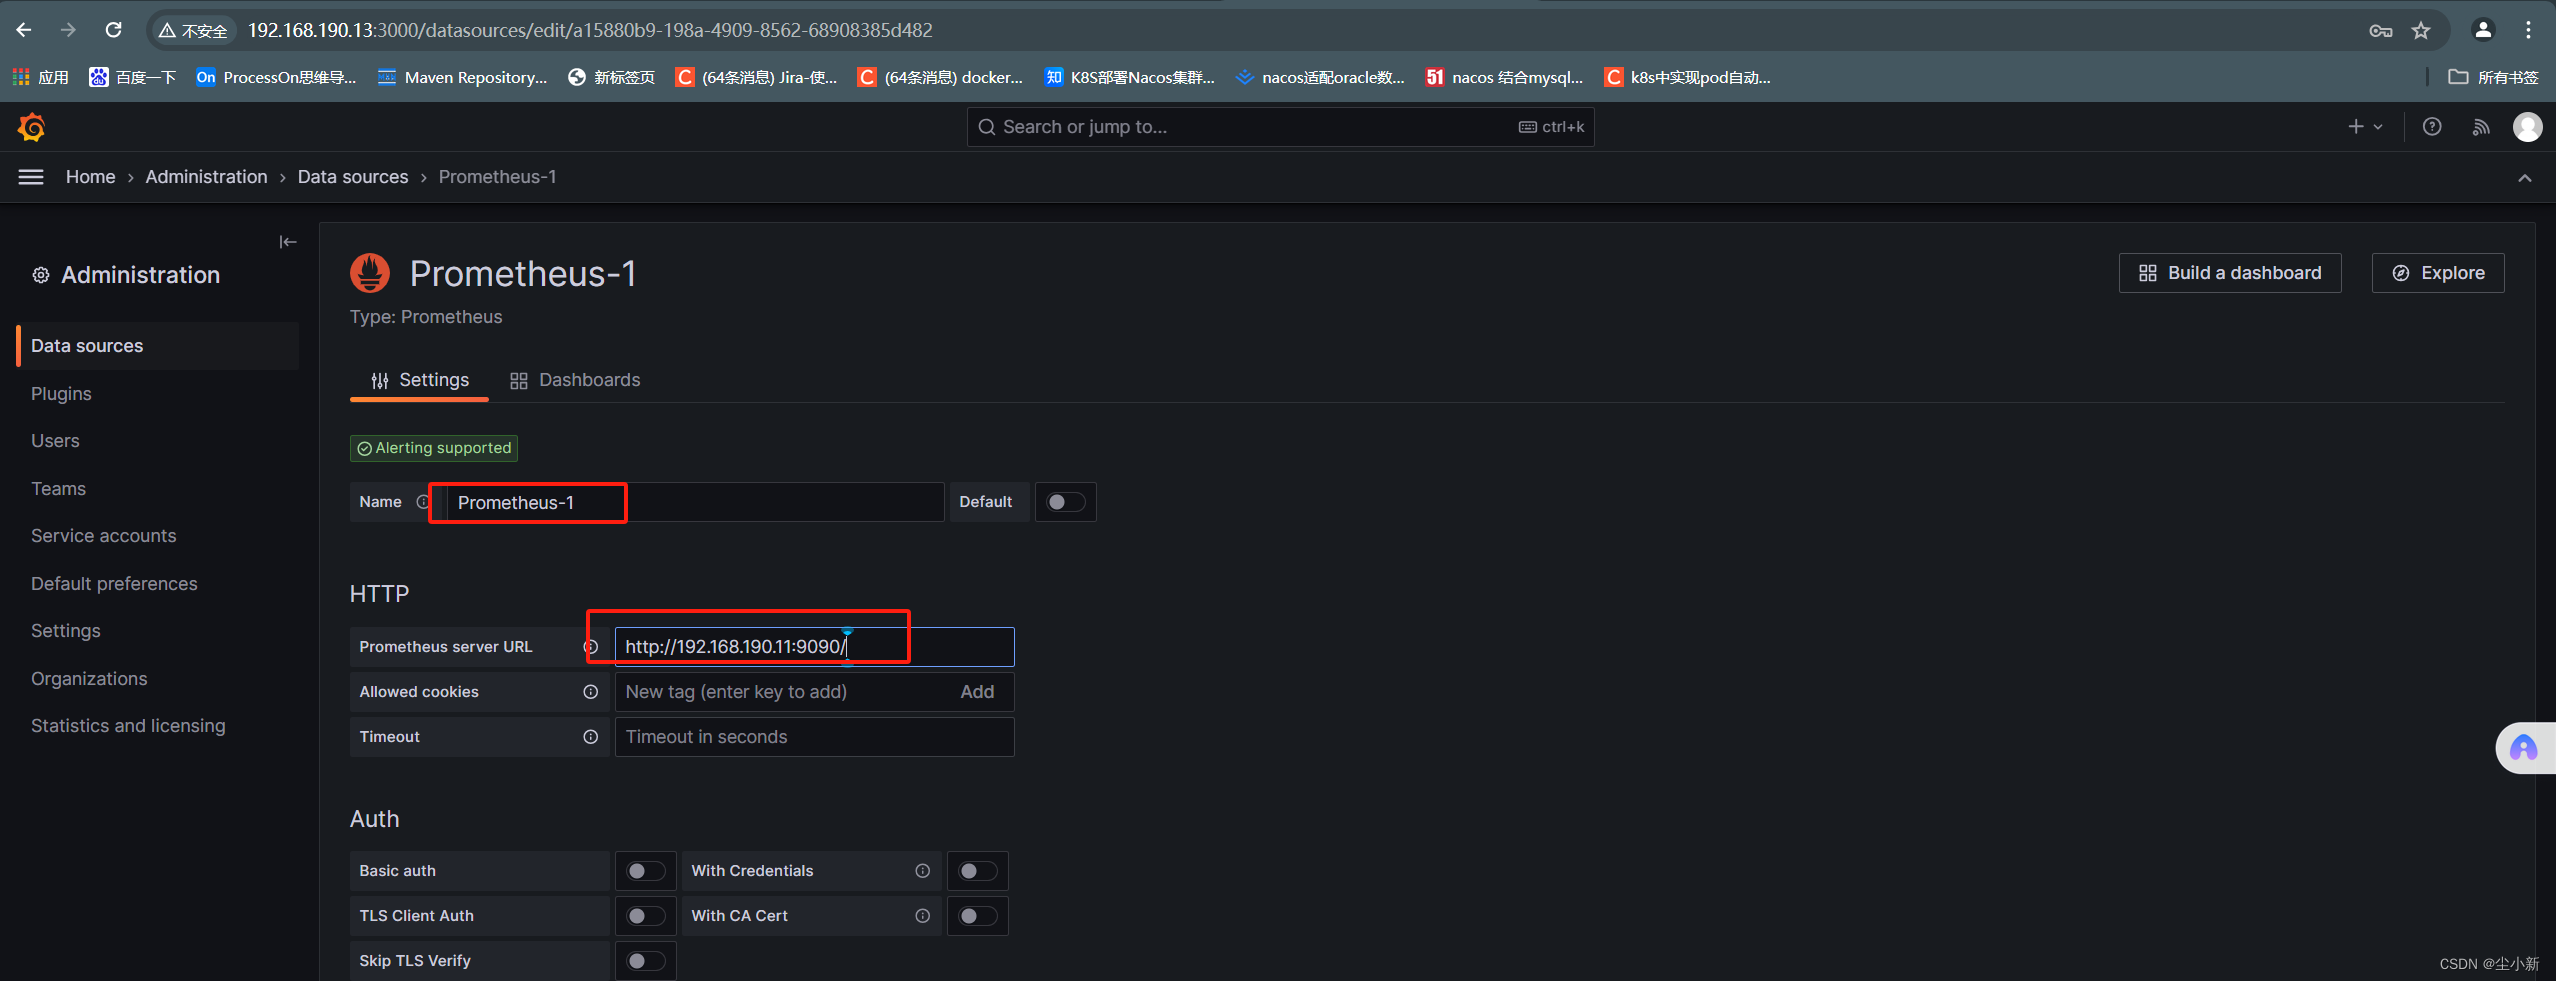The width and height of the screenshot is (2556, 981).
Task: Click the With Credentials info icon
Action: [922, 871]
